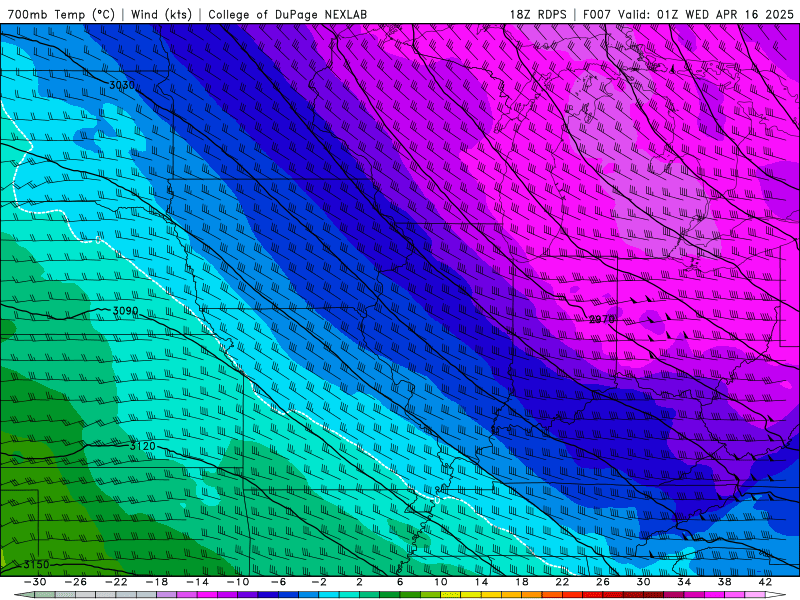Click the -6 color scale tick label

click(x=278, y=582)
